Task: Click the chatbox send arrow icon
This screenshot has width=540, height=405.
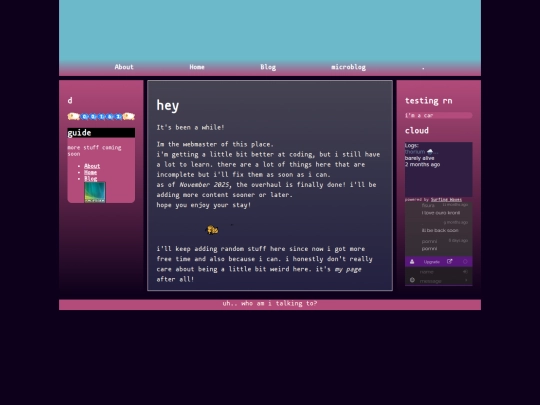Action: click(466, 280)
